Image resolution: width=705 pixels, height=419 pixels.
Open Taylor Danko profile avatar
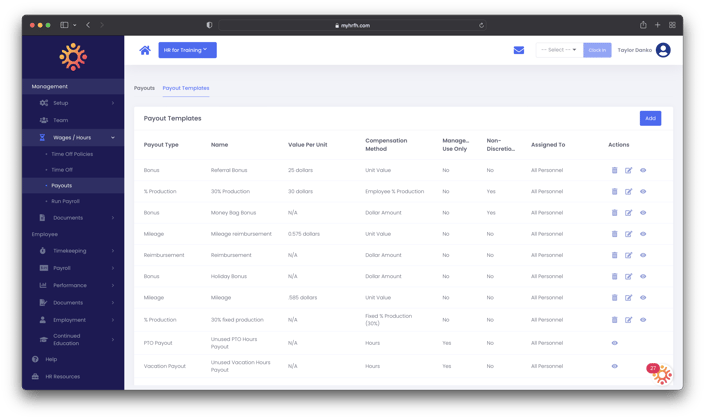(663, 50)
